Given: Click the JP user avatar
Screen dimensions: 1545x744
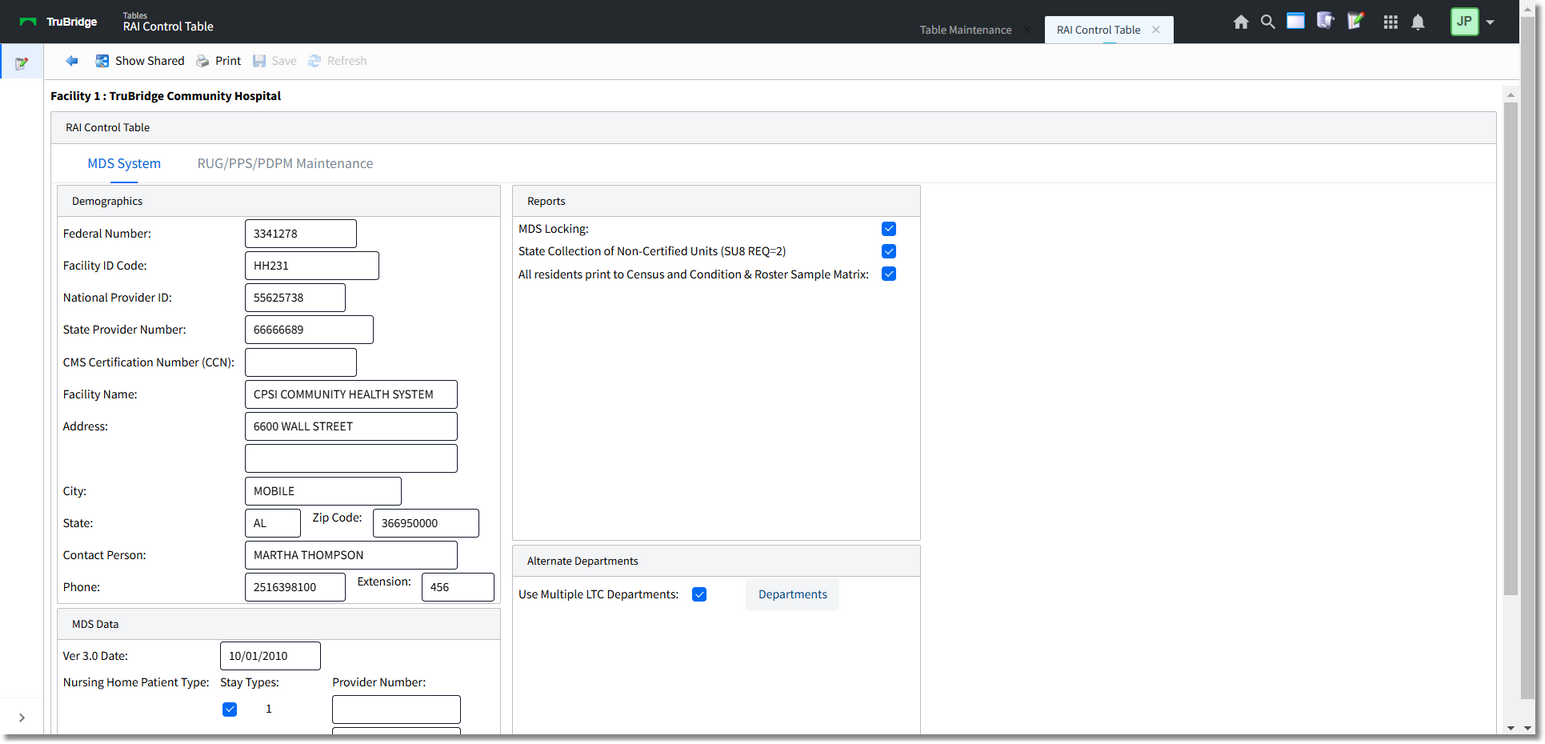Looking at the screenshot, I should [1464, 21].
